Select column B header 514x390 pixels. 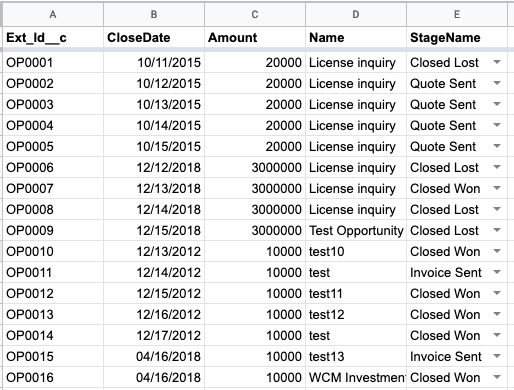(154, 14)
